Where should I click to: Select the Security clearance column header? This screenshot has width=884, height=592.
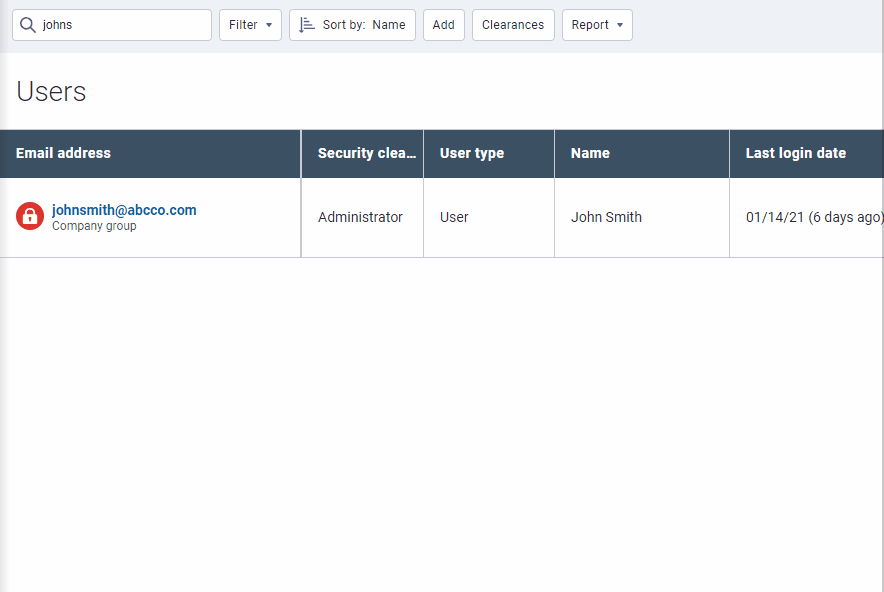coord(366,153)
